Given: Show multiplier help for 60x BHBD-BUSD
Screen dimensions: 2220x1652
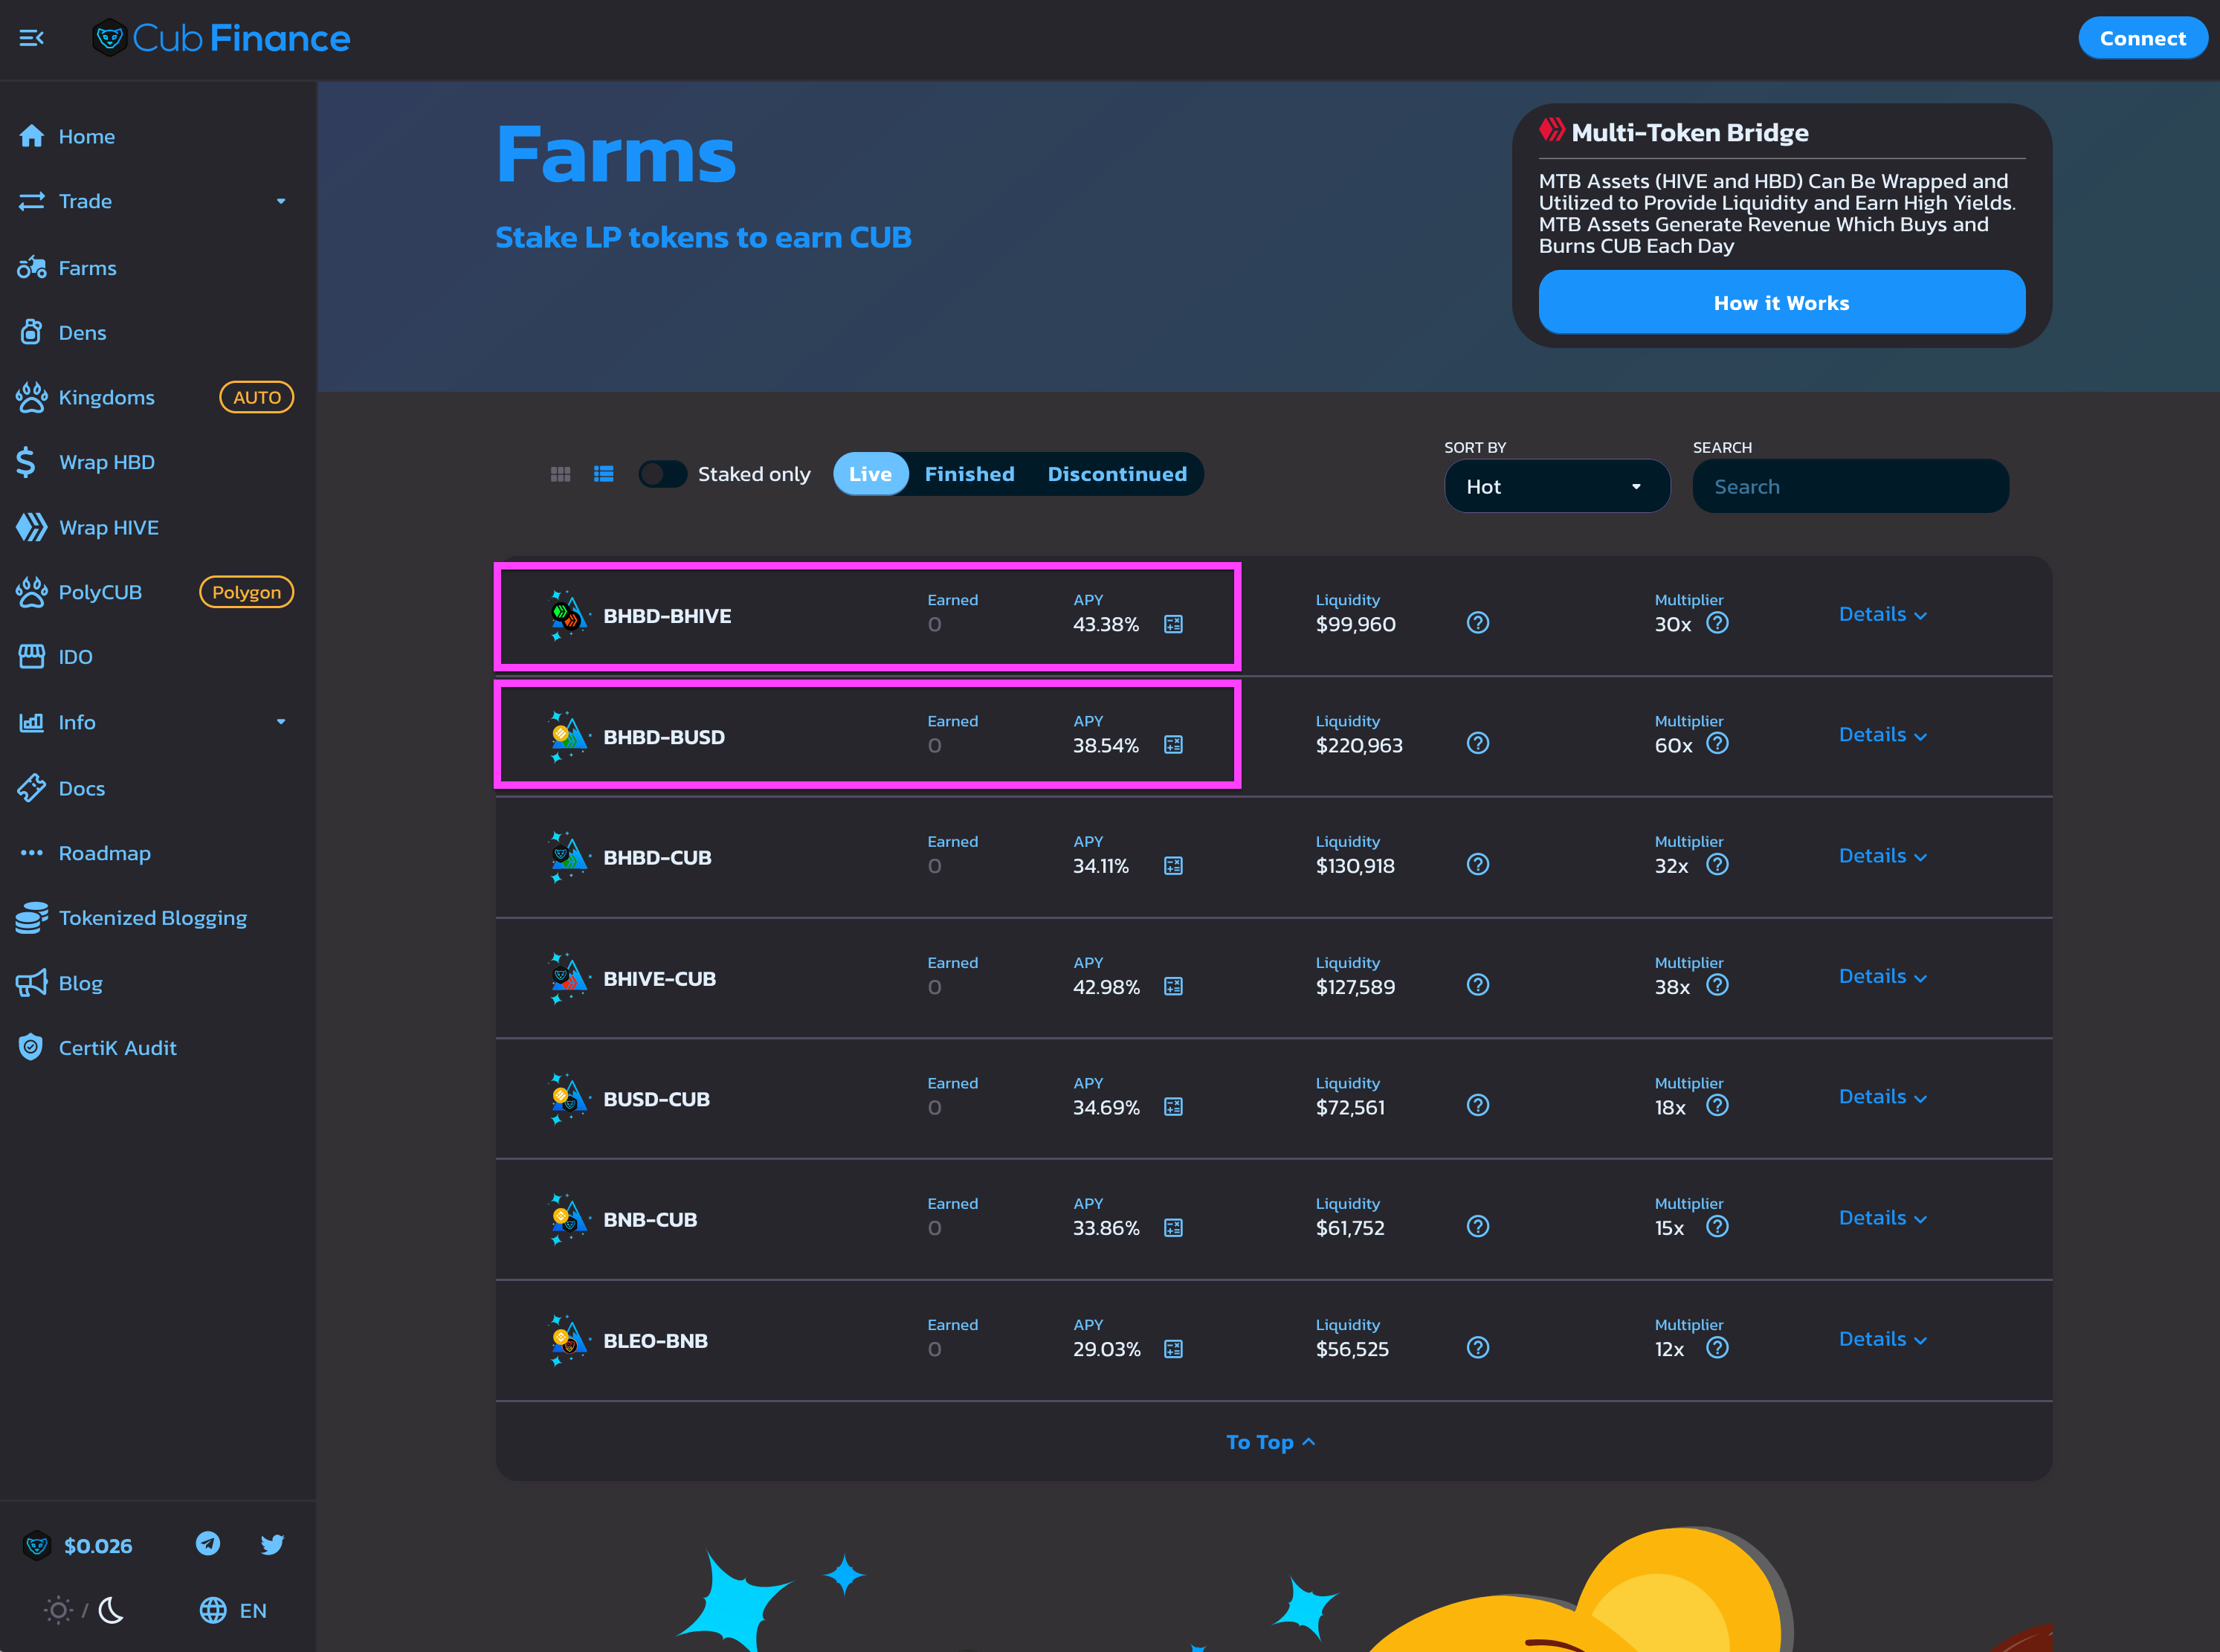Looking at the screenshot, I should (1717, 743).
